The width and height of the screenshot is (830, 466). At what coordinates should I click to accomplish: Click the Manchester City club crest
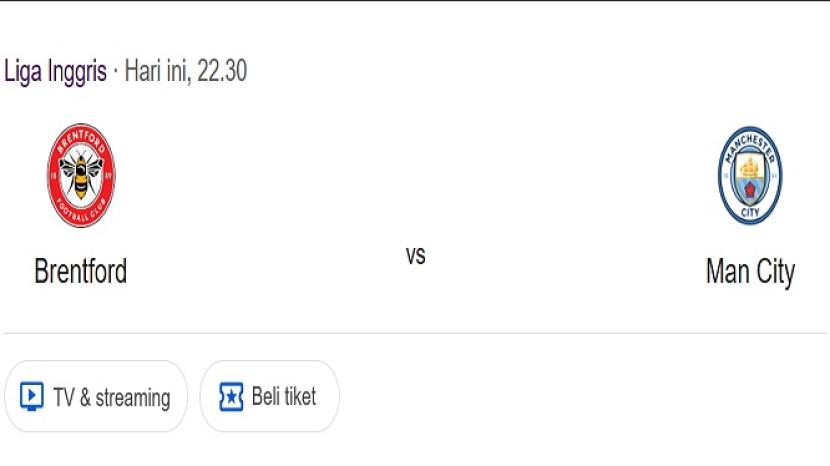pos(749,176)
